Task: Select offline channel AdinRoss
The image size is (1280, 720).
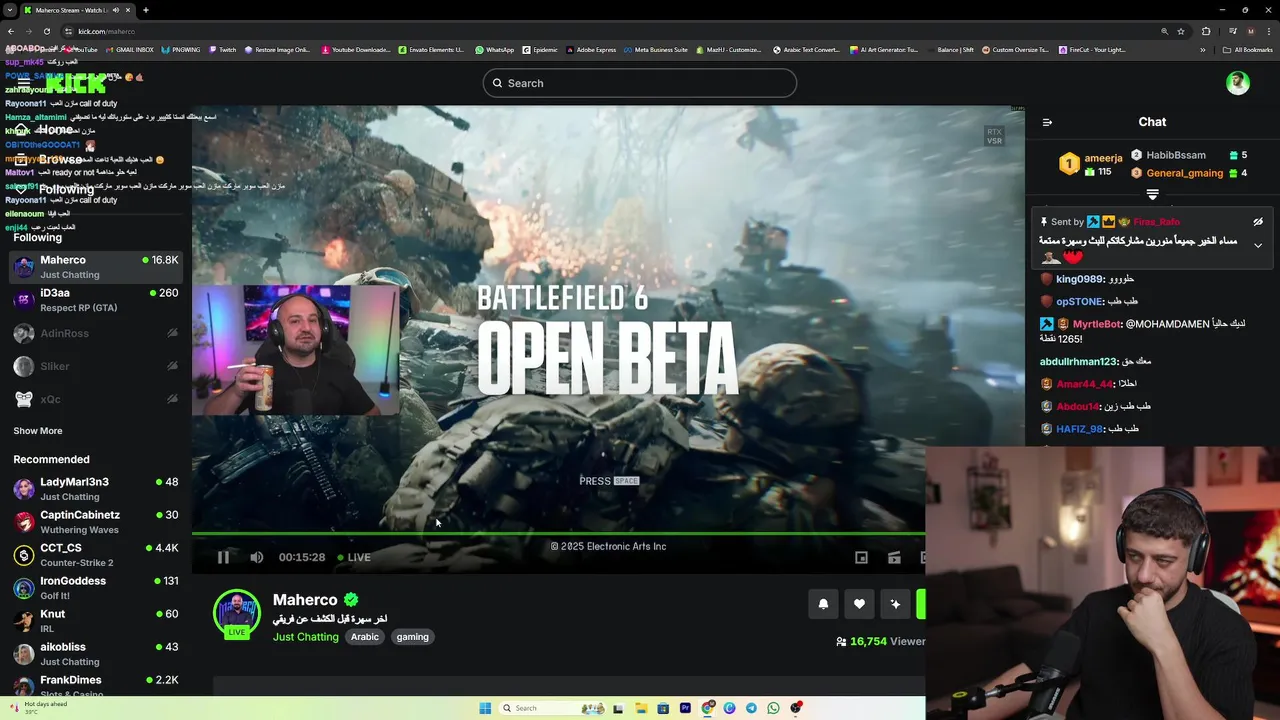Action: tap(96, 333)
